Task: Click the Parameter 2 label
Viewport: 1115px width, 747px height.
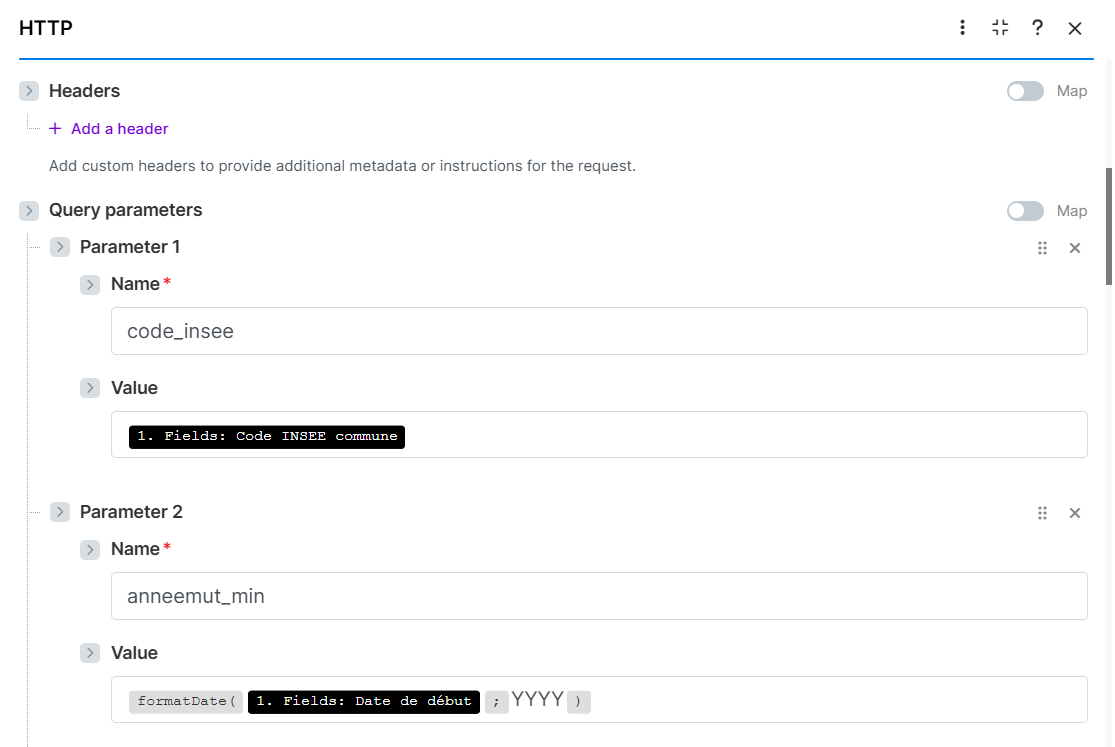Action: (x=131, y=512)
